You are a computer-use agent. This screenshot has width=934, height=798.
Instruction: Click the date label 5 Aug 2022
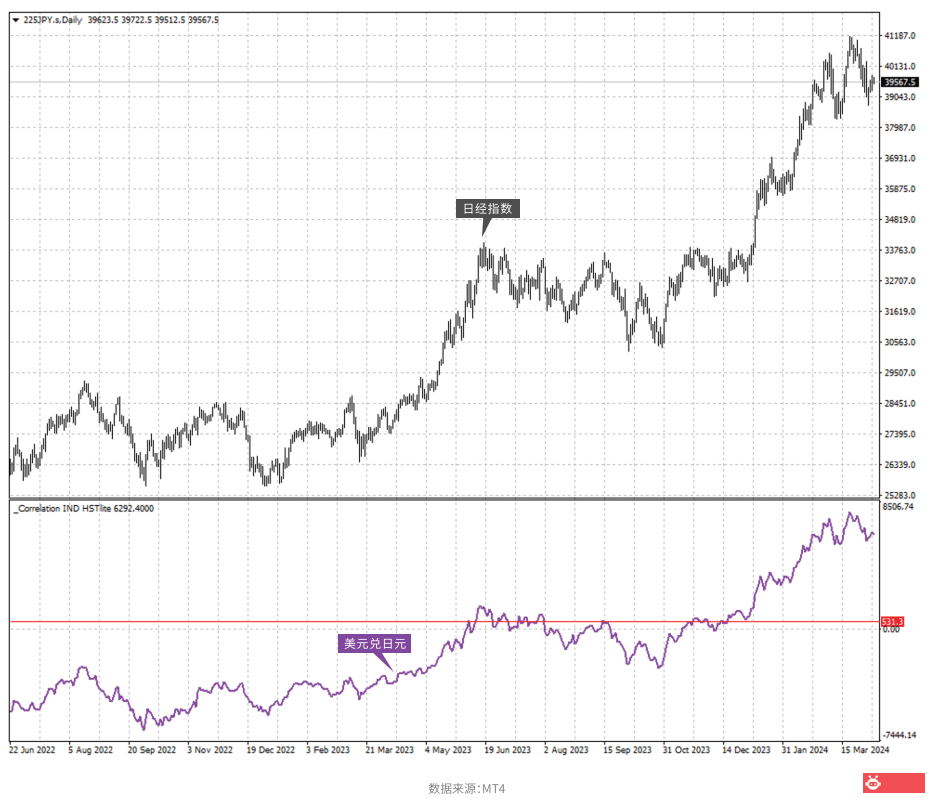(x=91, y=750)
